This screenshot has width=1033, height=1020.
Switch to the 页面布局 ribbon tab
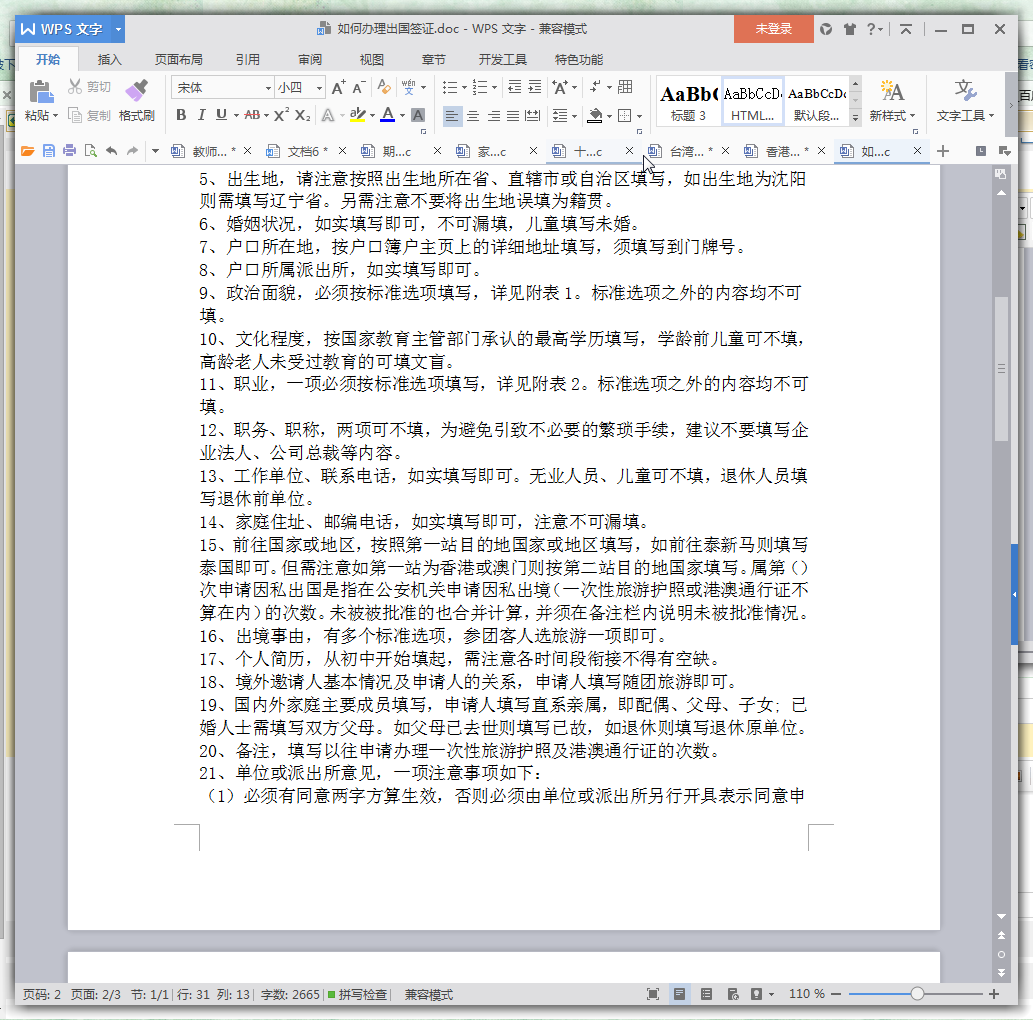(x=179, y=59)
